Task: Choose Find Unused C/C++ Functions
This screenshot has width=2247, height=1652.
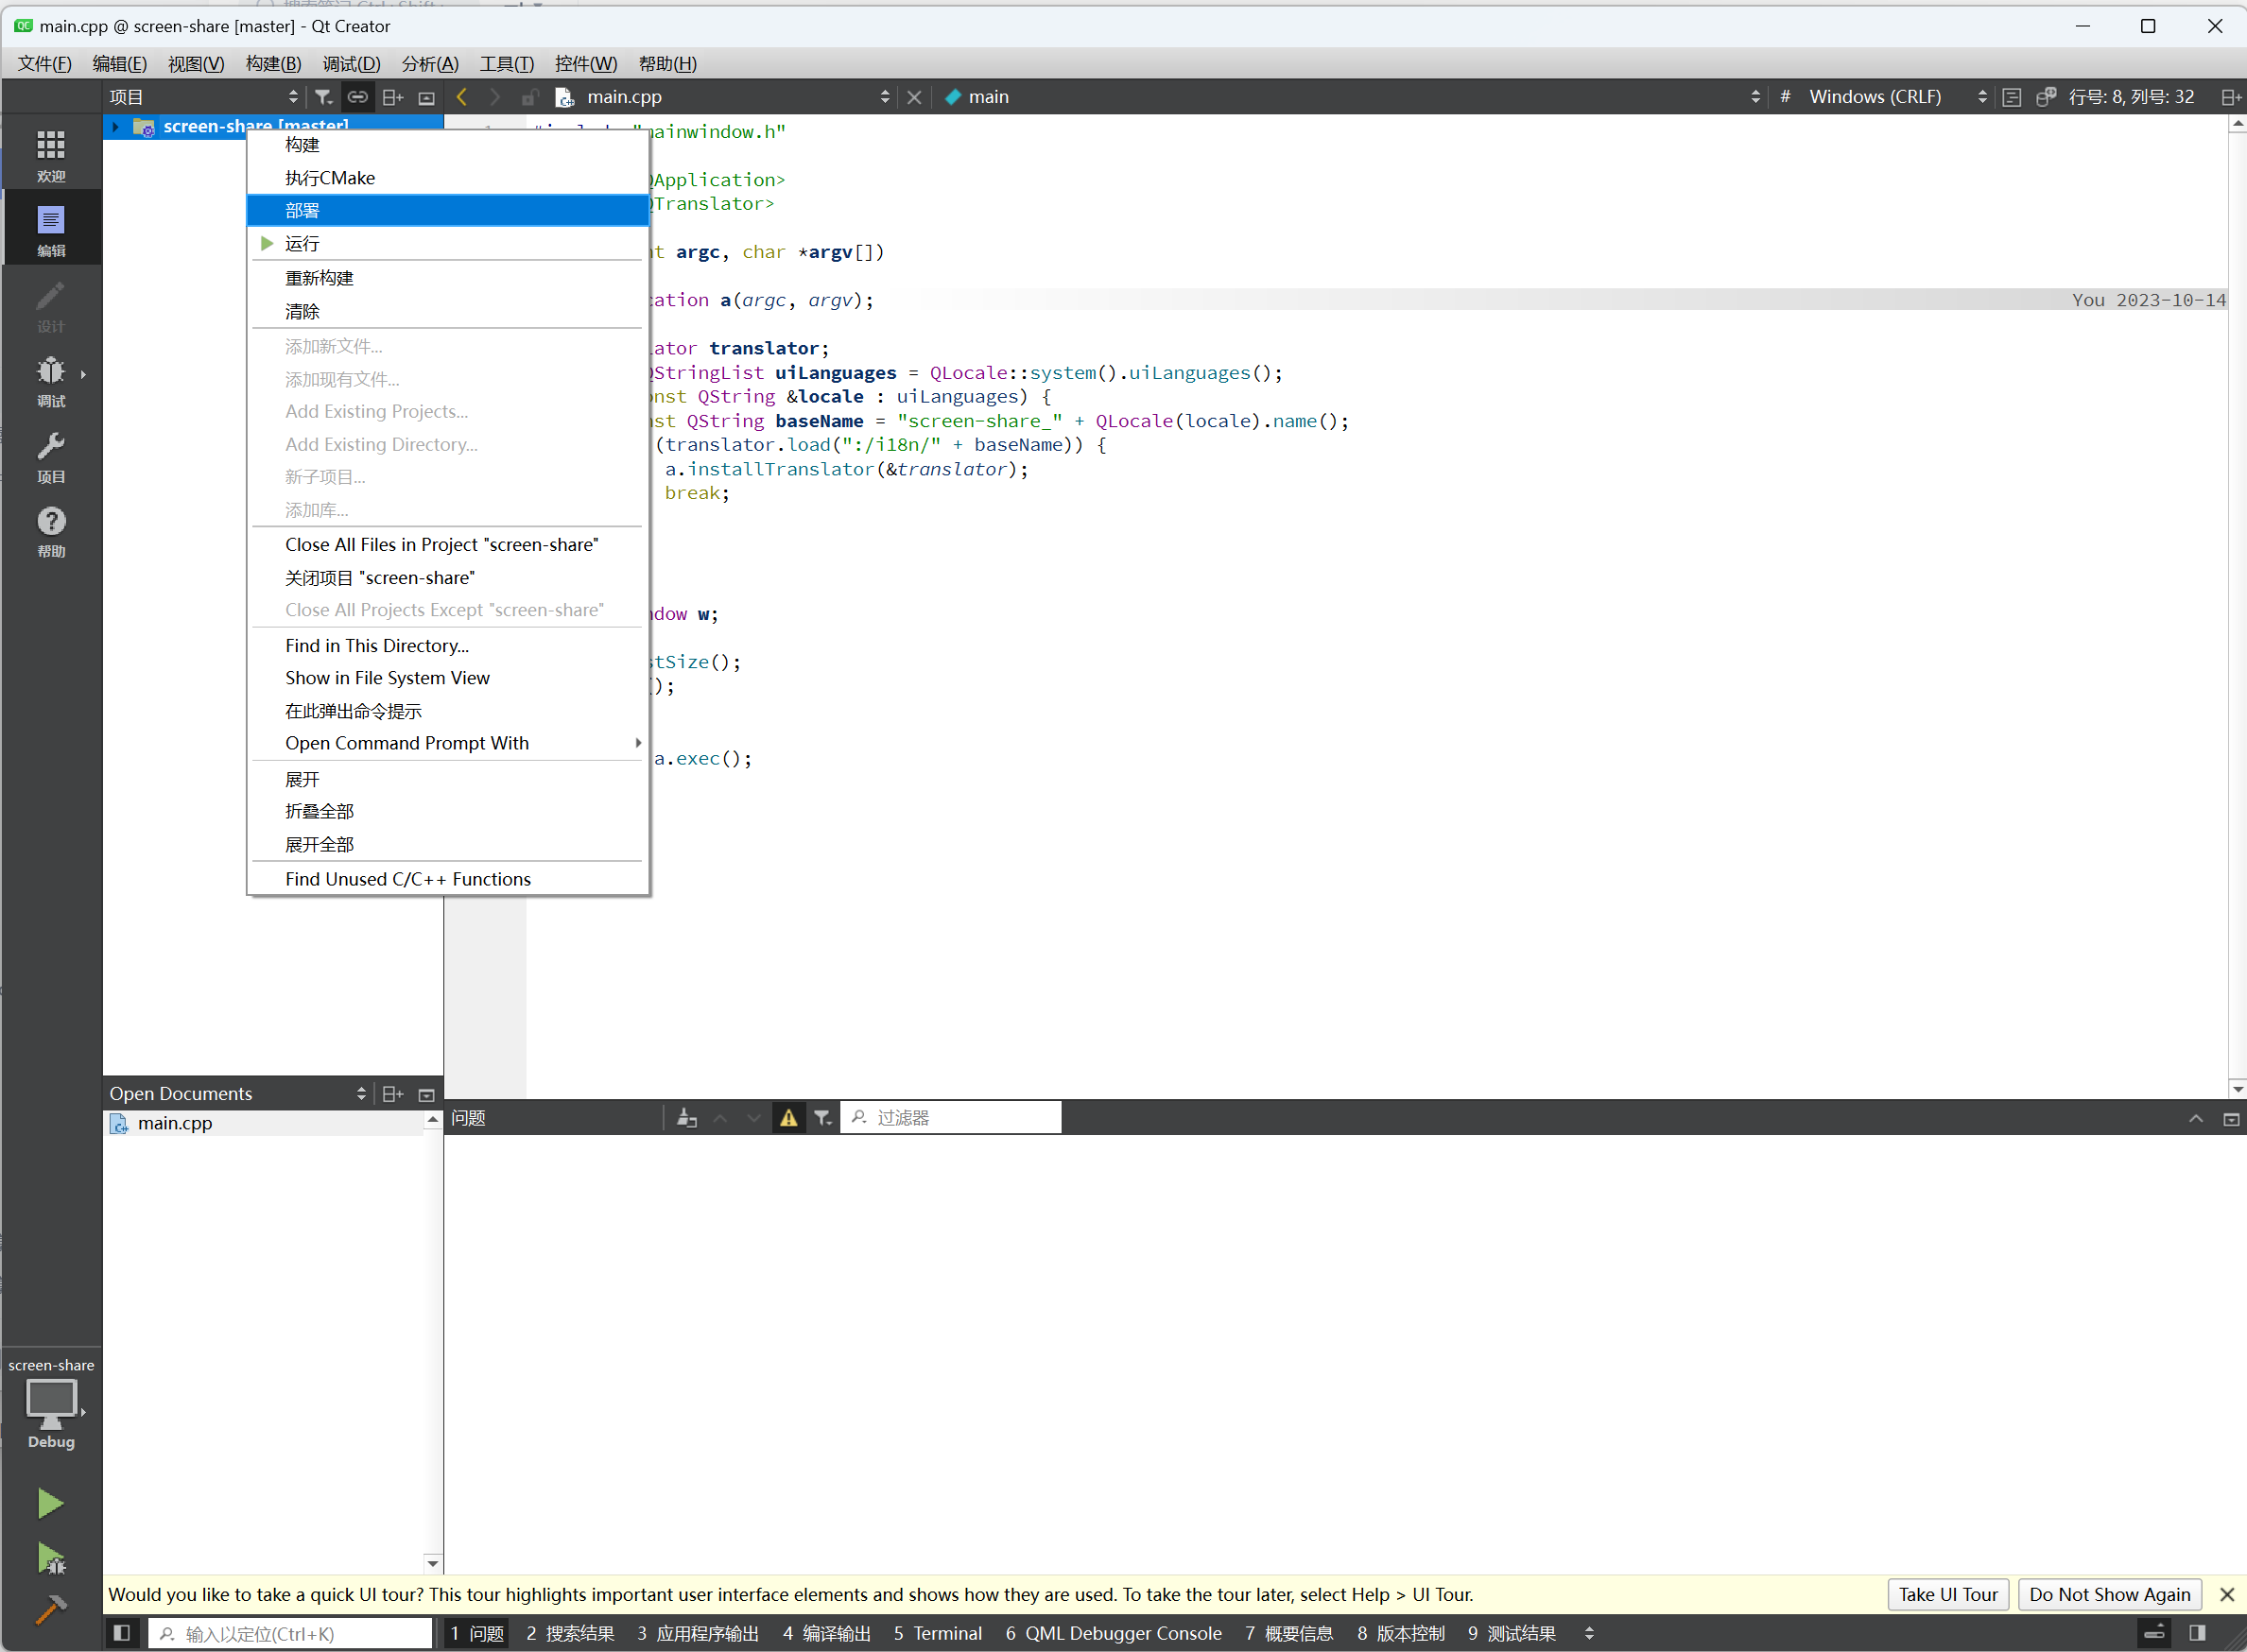Action: 448,879
